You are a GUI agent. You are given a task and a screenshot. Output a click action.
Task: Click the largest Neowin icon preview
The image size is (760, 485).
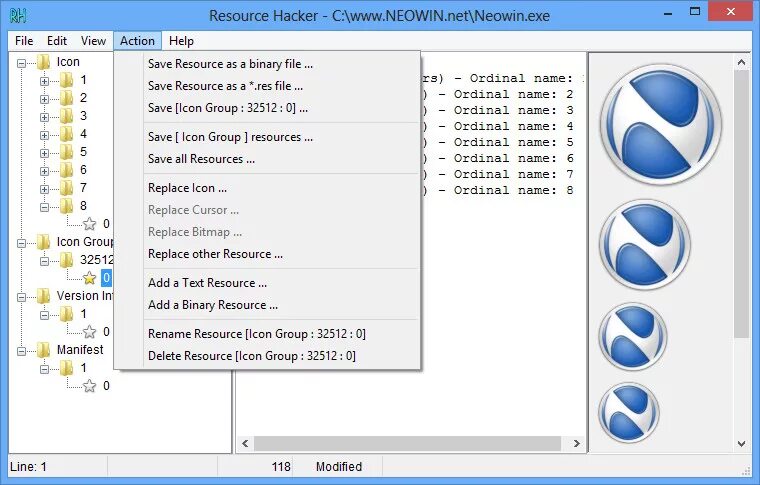(x=661, y=125)
